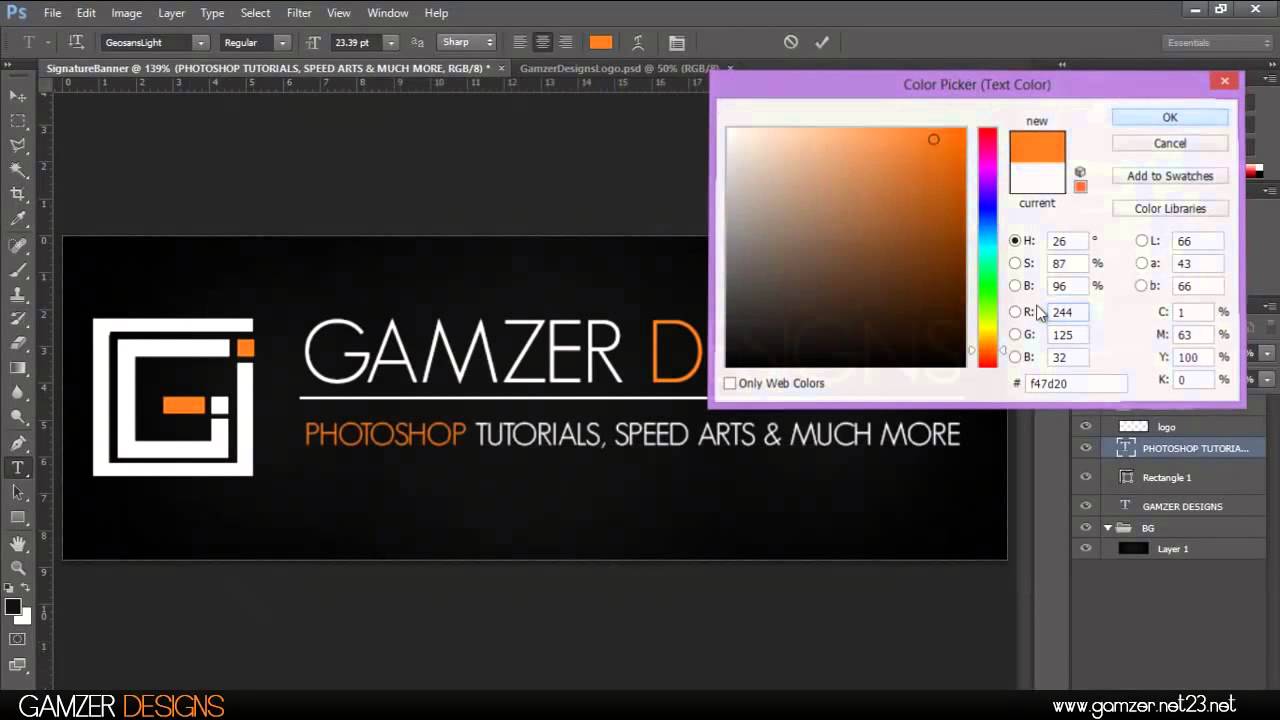Select the Eraser tool

click(x=18, y=343)
